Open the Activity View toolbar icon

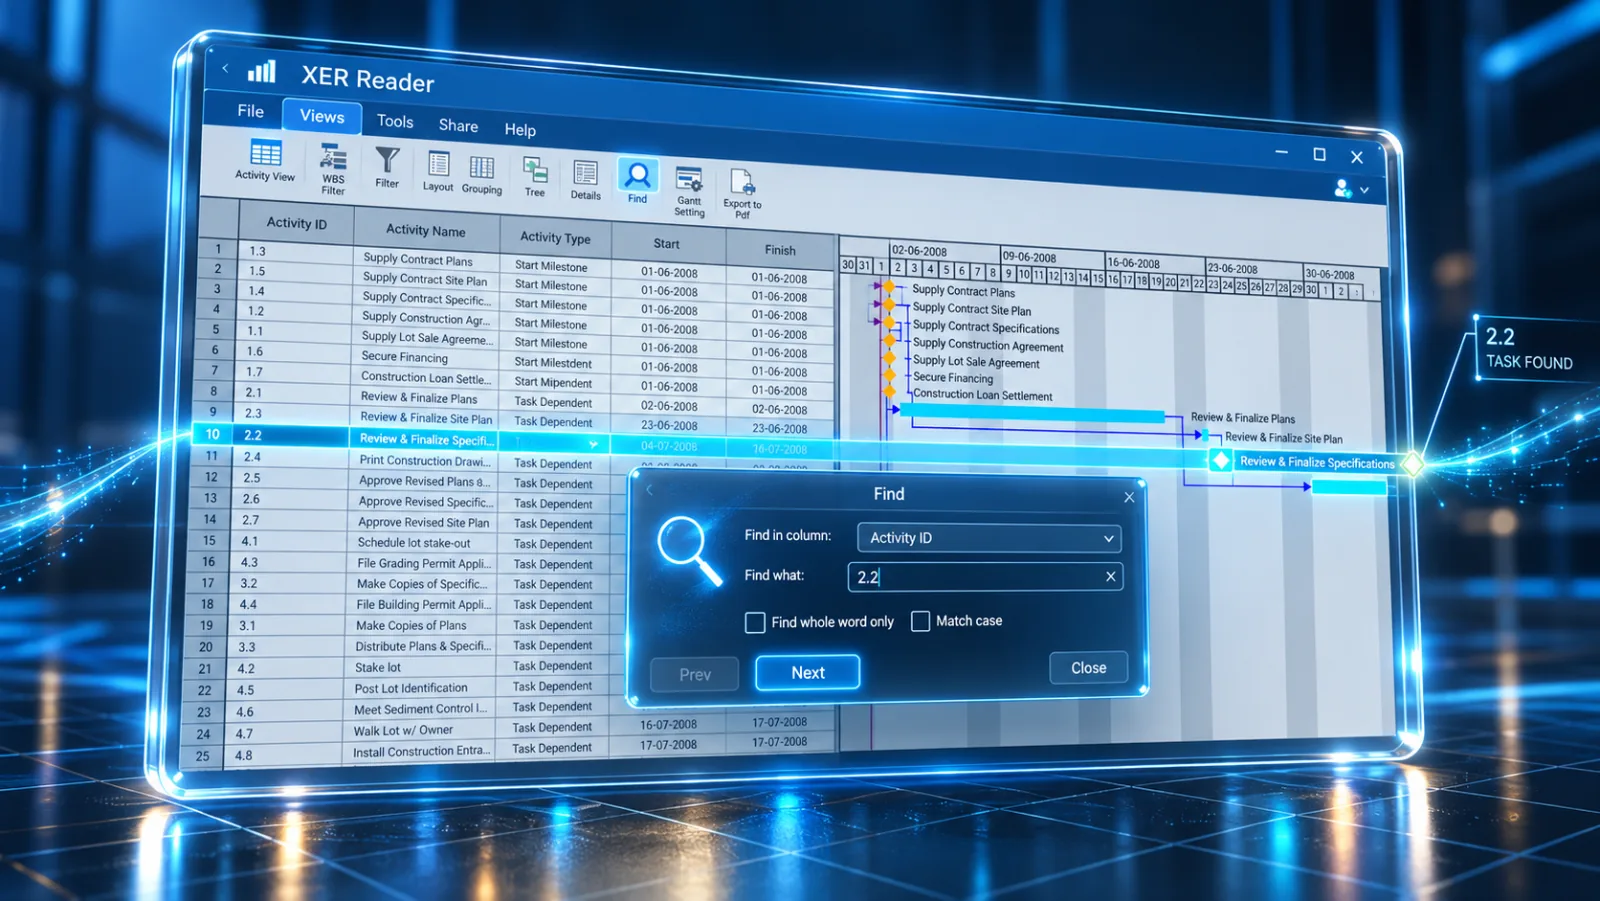coord(265,160)
